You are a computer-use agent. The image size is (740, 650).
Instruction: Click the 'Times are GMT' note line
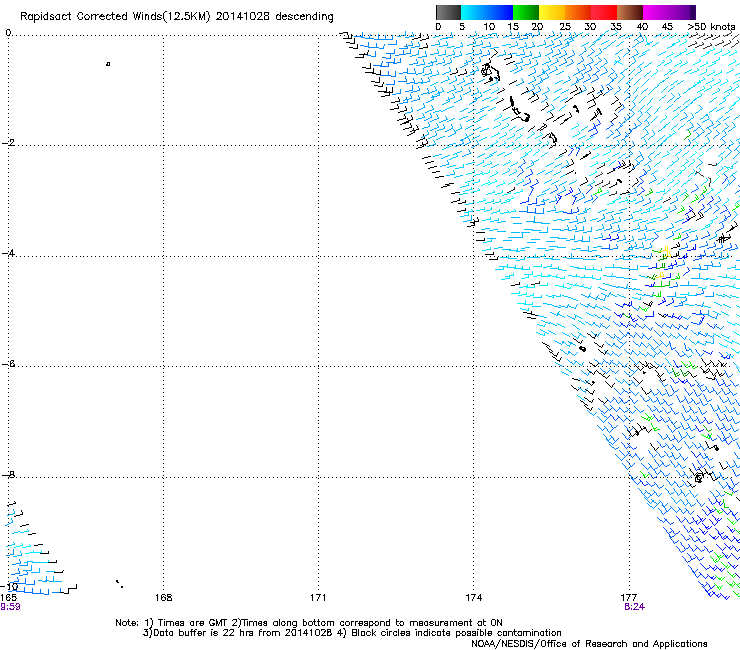click(309, 623)
